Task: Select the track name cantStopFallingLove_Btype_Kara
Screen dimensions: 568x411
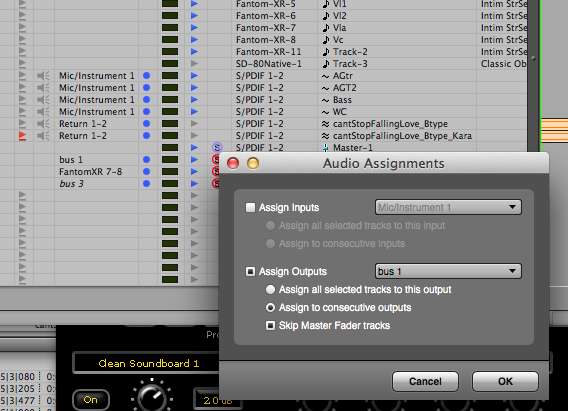Action: 402,136
